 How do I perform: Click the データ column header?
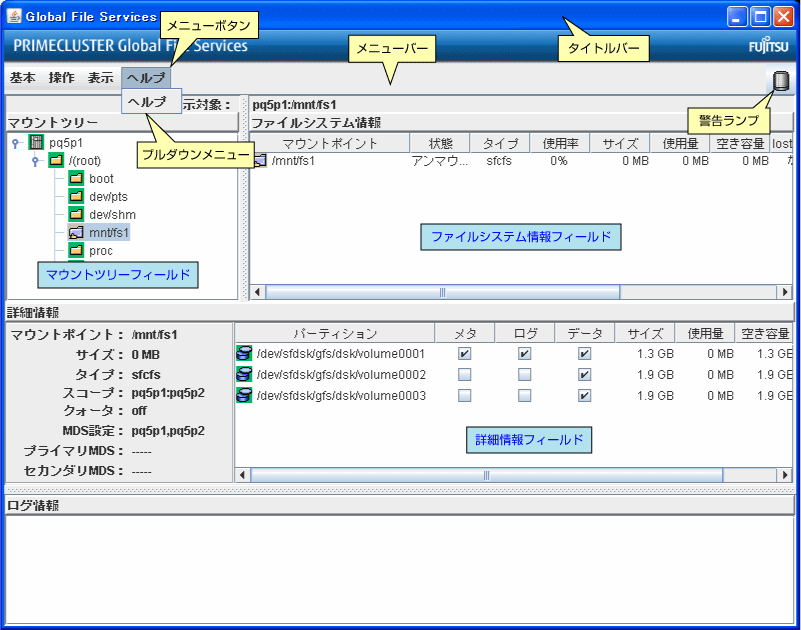pos(585,334)
